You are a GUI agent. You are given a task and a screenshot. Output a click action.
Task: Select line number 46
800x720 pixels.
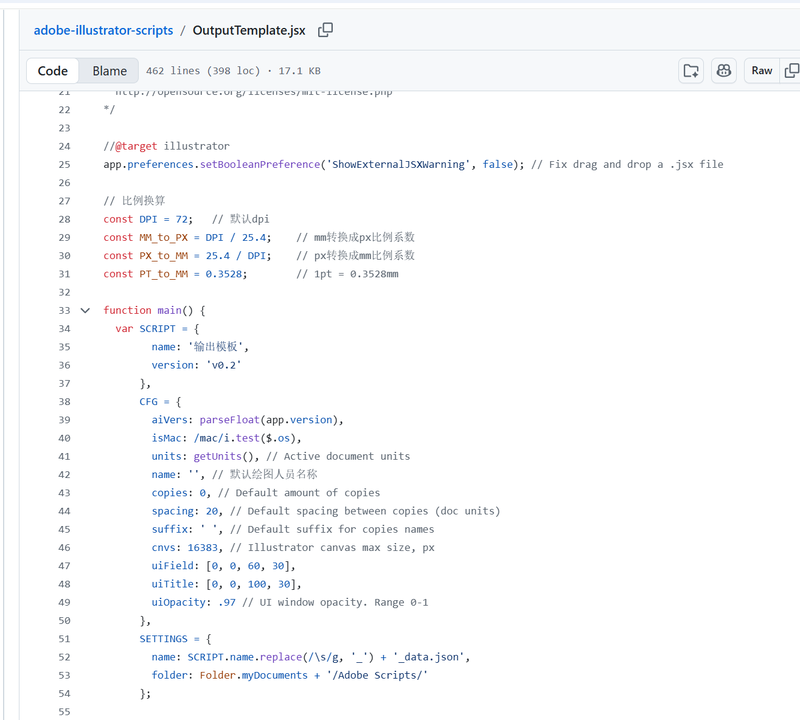(x=64, y=548)
